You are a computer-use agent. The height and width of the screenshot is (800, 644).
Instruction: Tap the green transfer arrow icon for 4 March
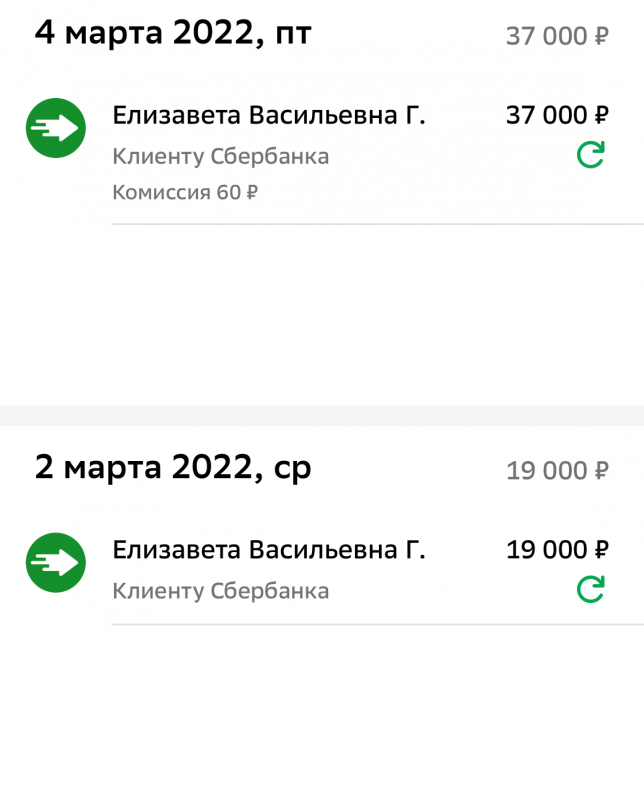55,128
